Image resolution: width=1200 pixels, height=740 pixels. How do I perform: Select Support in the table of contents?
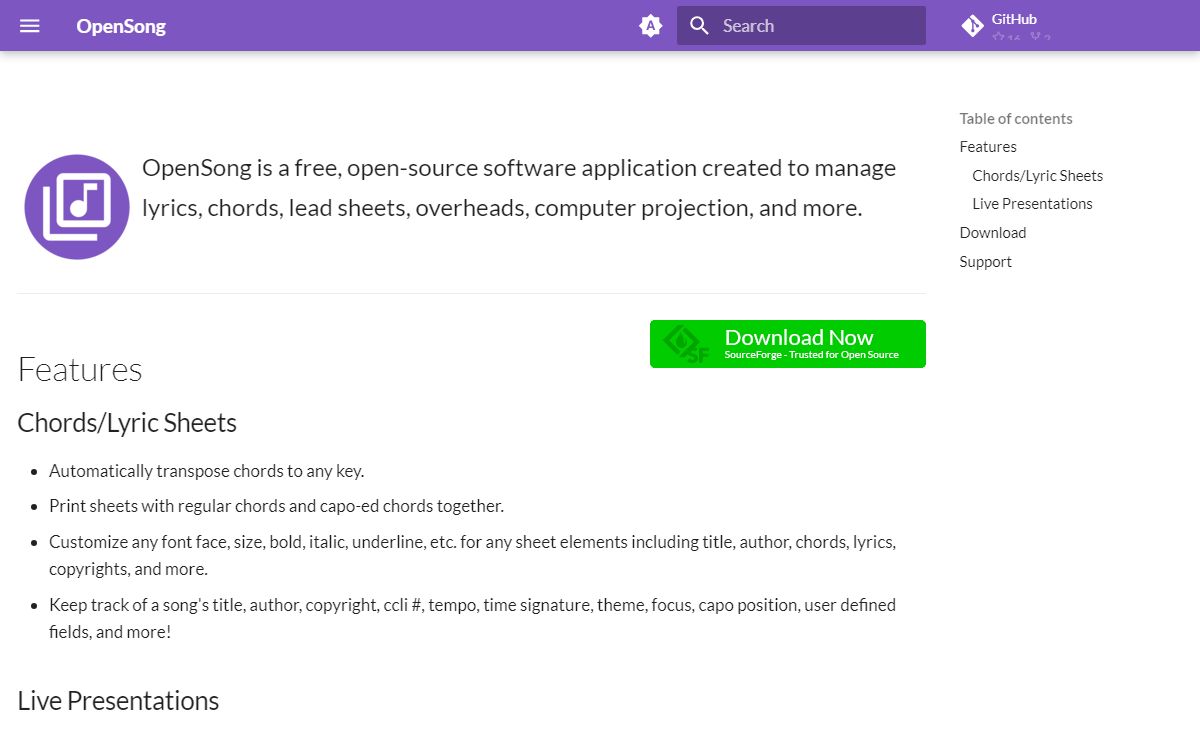click(986, 262)
